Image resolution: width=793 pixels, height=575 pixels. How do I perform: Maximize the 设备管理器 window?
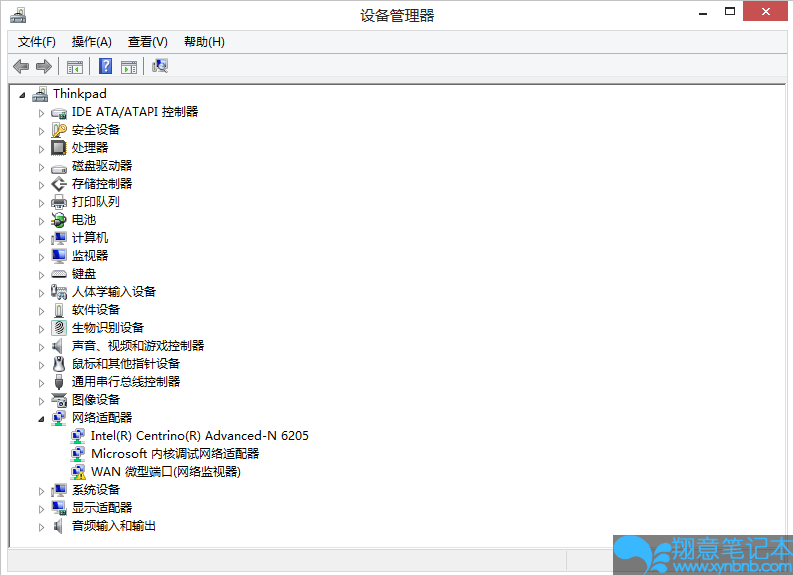point(730,12)
